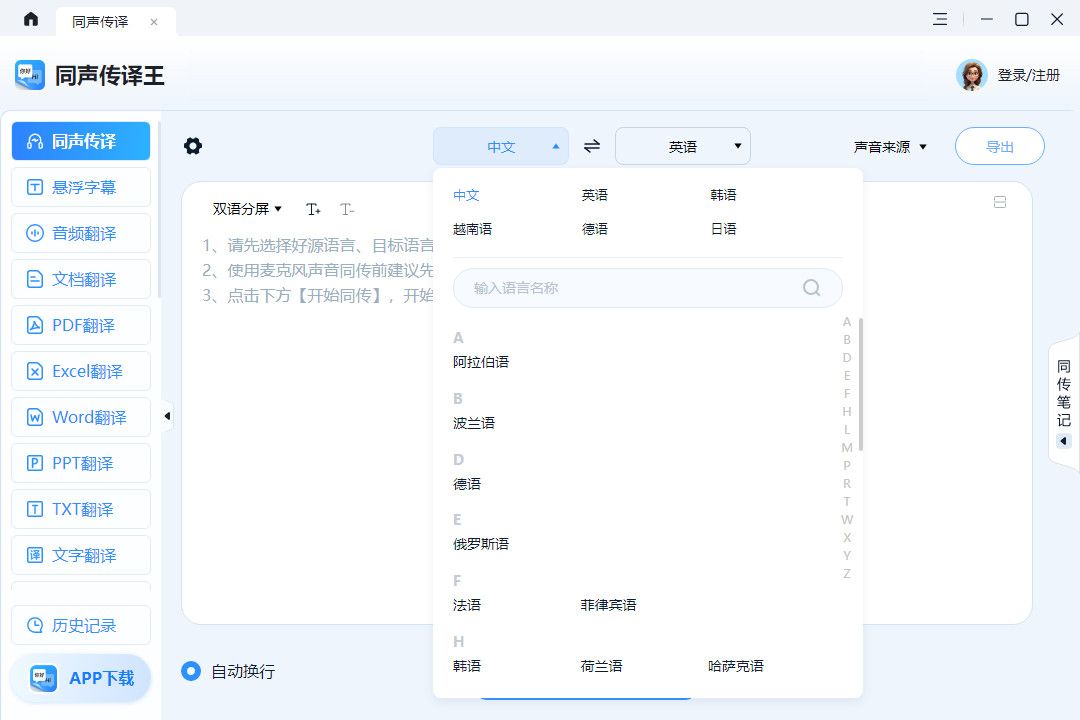Click the split layout icon at panel corner
Screen dimensions: 1080x720
(1000, 202)
